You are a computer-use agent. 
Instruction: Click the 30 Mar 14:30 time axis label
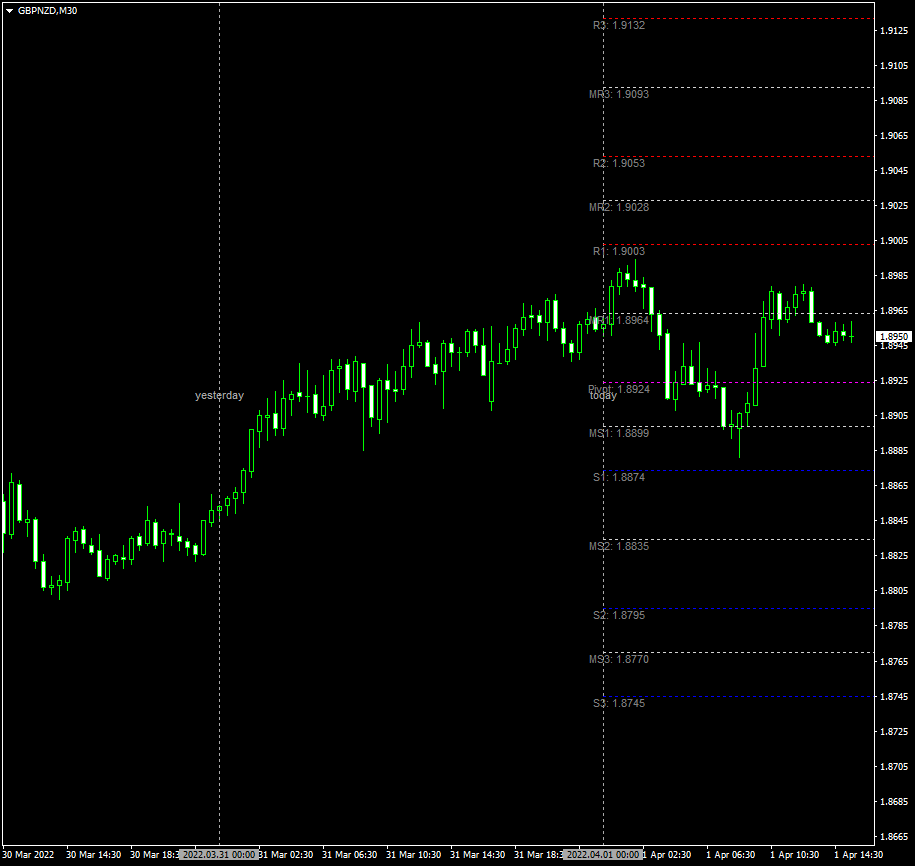click(93, 855)
